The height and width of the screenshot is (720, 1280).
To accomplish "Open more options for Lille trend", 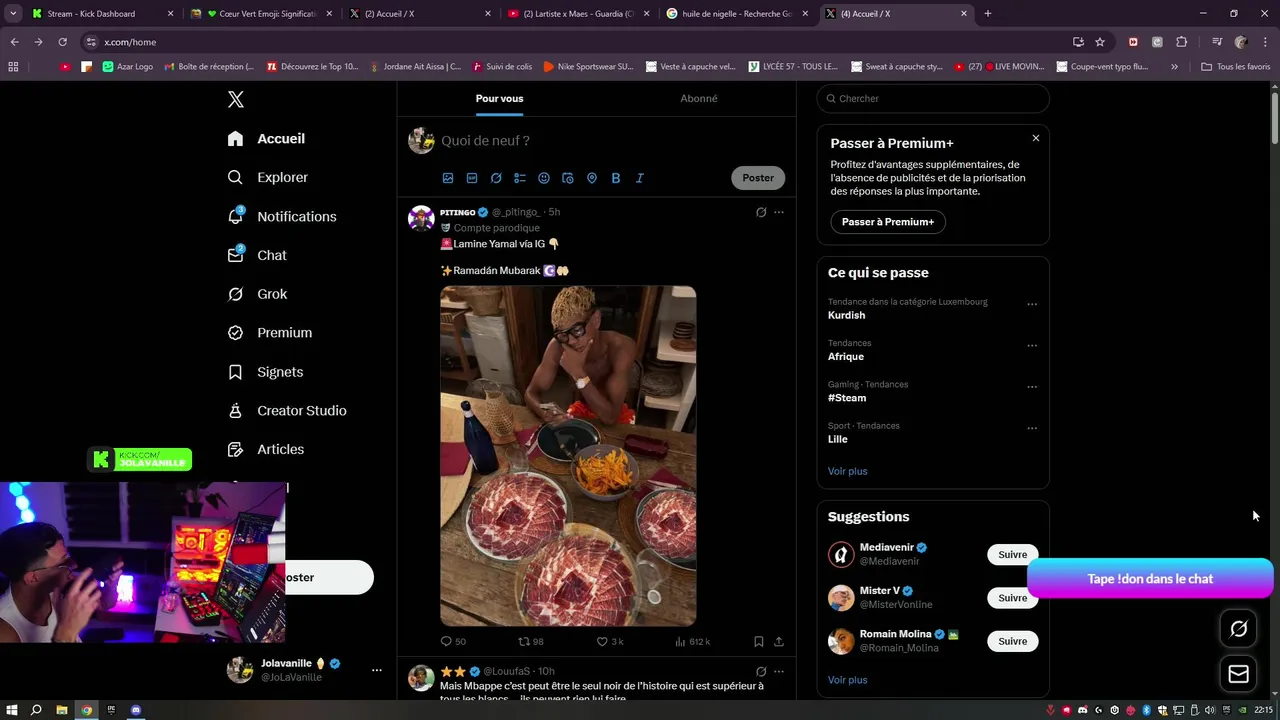I will (1032, 428).
